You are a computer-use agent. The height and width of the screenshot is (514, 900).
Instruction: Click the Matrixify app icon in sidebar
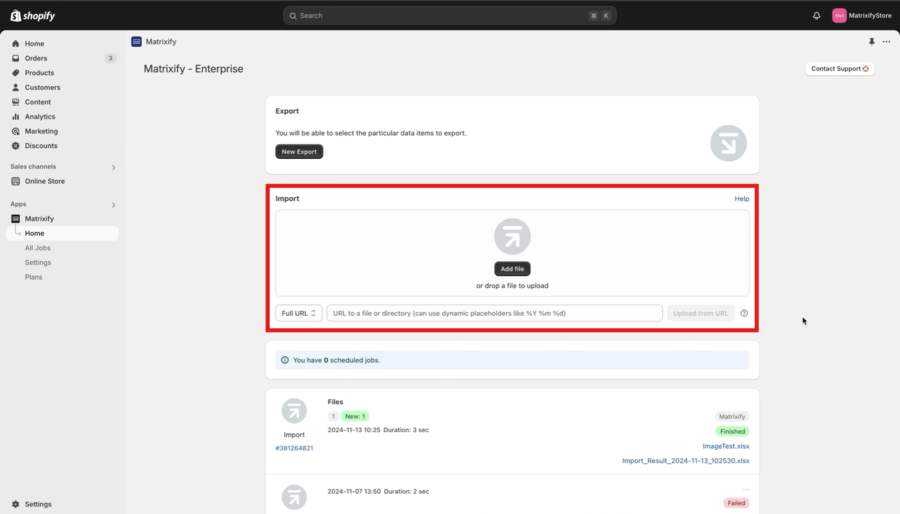click(x=15, y=219)
